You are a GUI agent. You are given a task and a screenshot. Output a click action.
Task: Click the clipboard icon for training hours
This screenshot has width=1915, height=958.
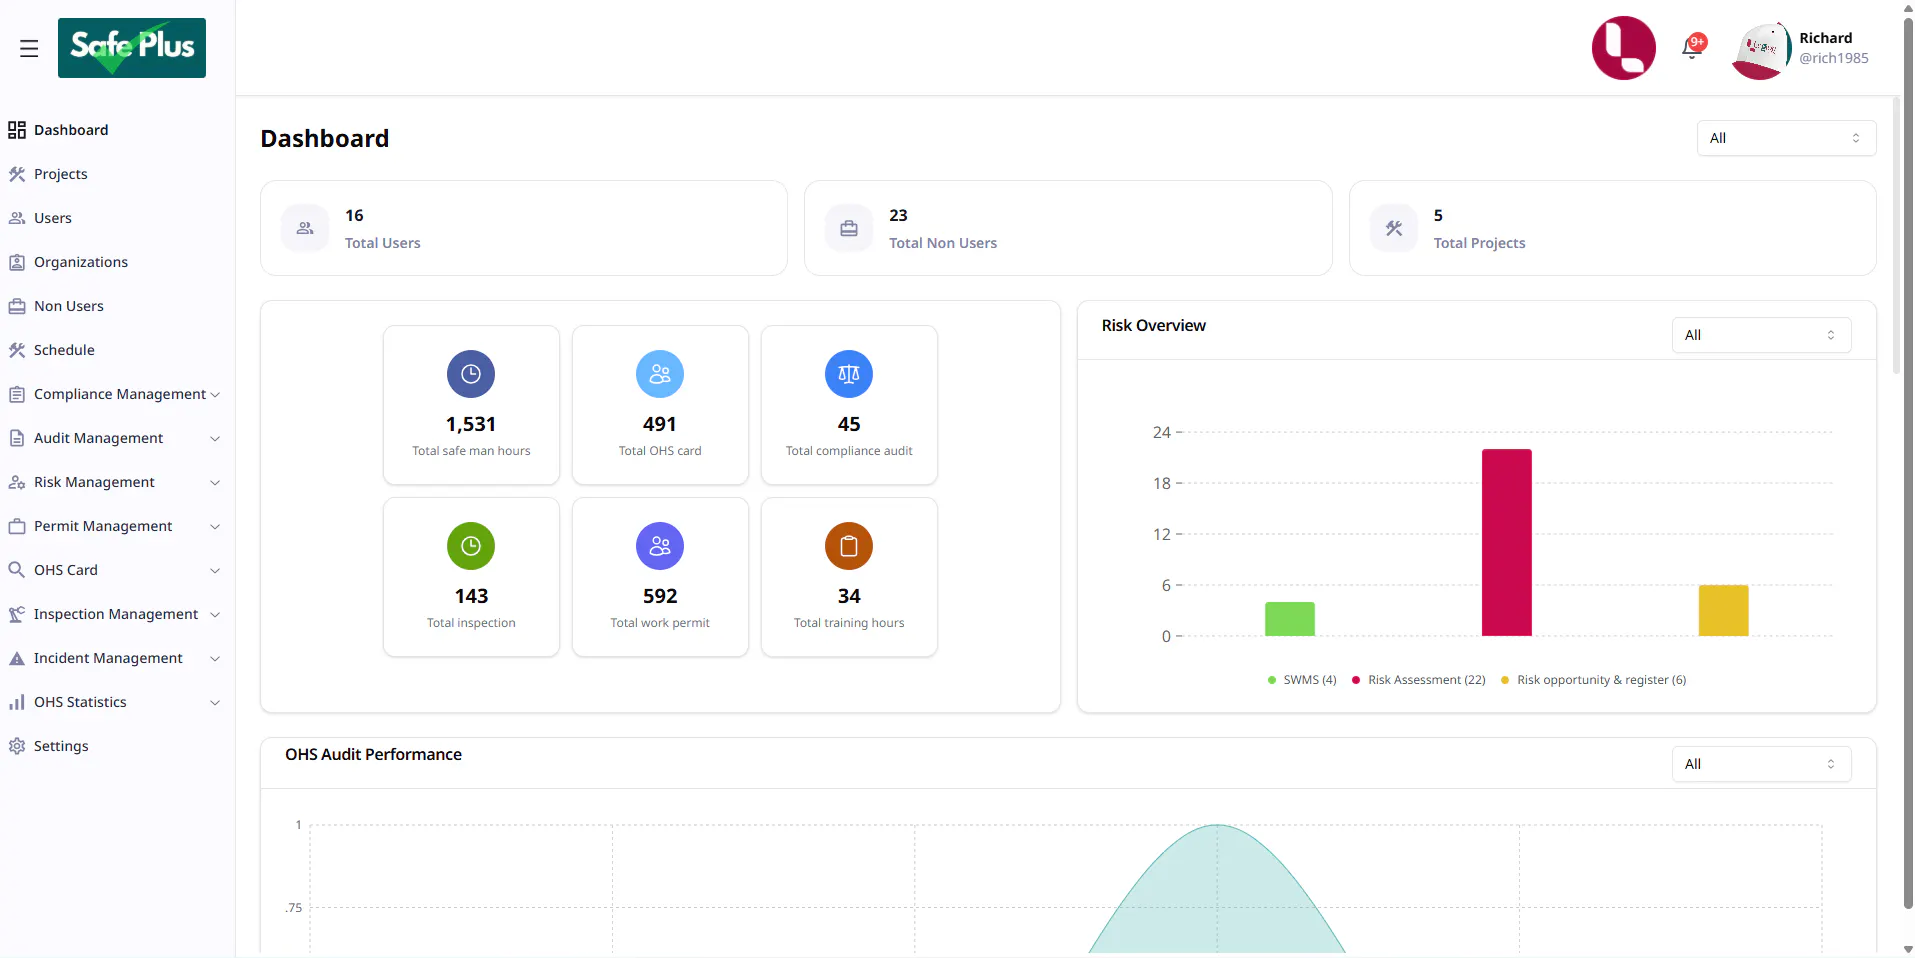(x=849, y=546)
